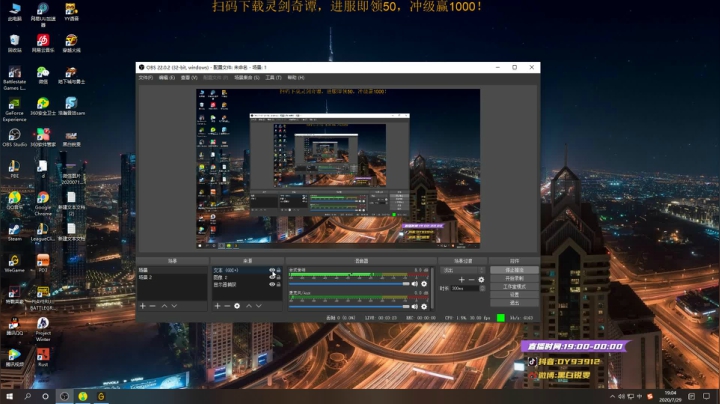This screenshot has width=720, height=404.
Task: Click the 开始录制 button
Action: point(514,278)
